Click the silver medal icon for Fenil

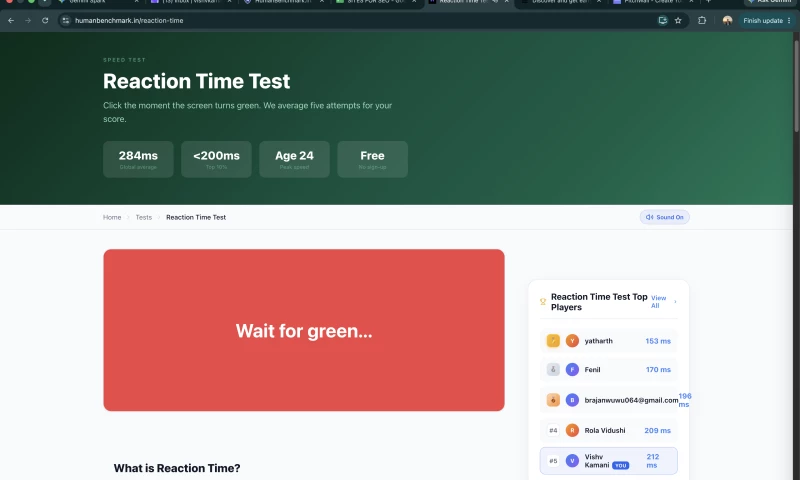click(553, 369)
